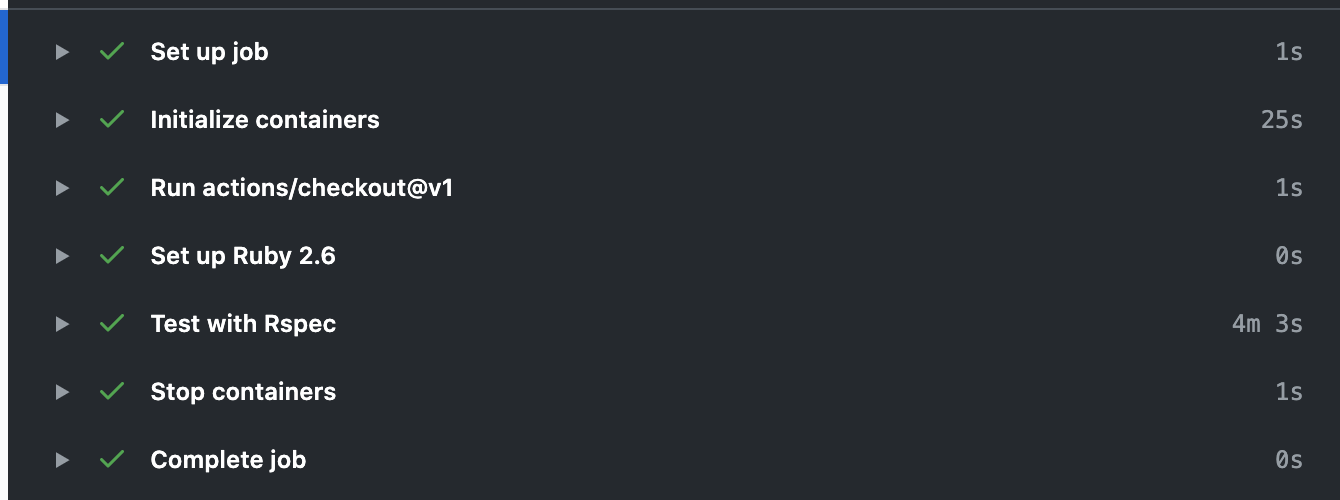This screenshot has width=1340, height=500.
Task: Open the Initialize containers step label
Action: (x=265, y=120)
